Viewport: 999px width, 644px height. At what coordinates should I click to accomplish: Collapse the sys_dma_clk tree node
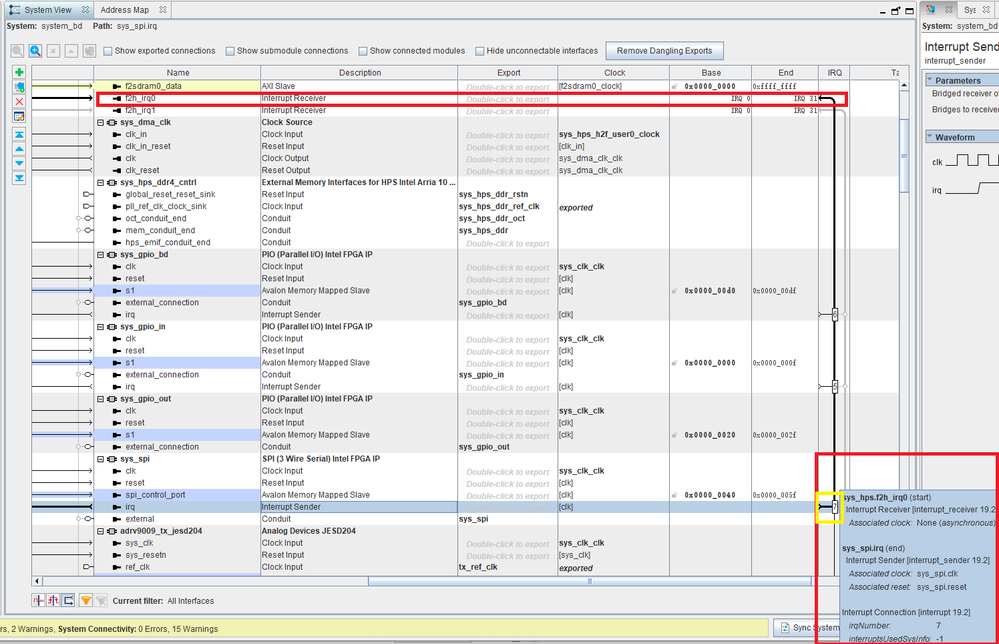[101, 123]
